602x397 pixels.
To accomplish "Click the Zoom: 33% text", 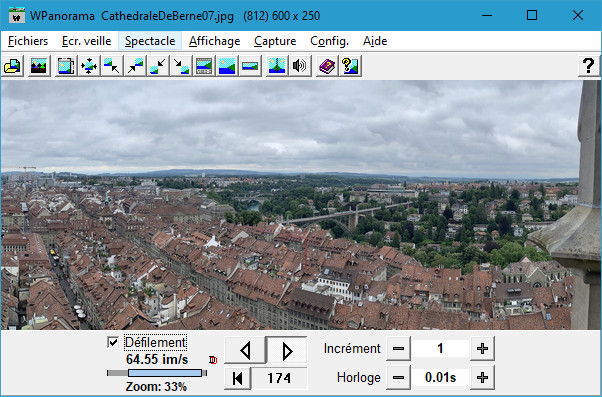I will 156,387.
